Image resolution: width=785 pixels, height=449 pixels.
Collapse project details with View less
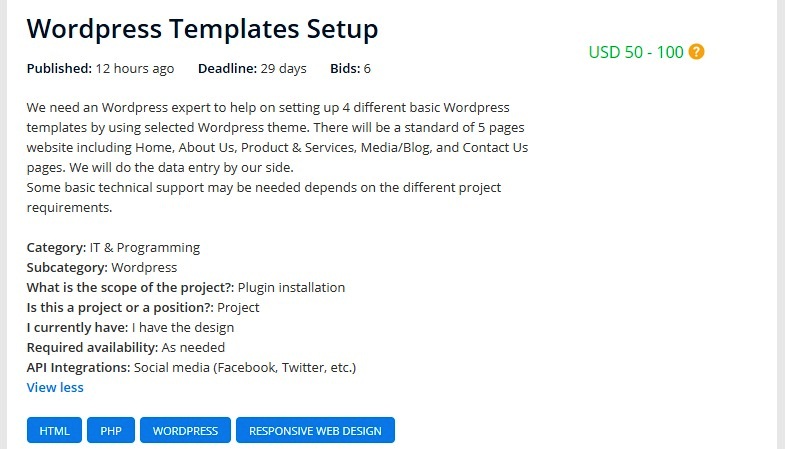click(x=55, y=387)
